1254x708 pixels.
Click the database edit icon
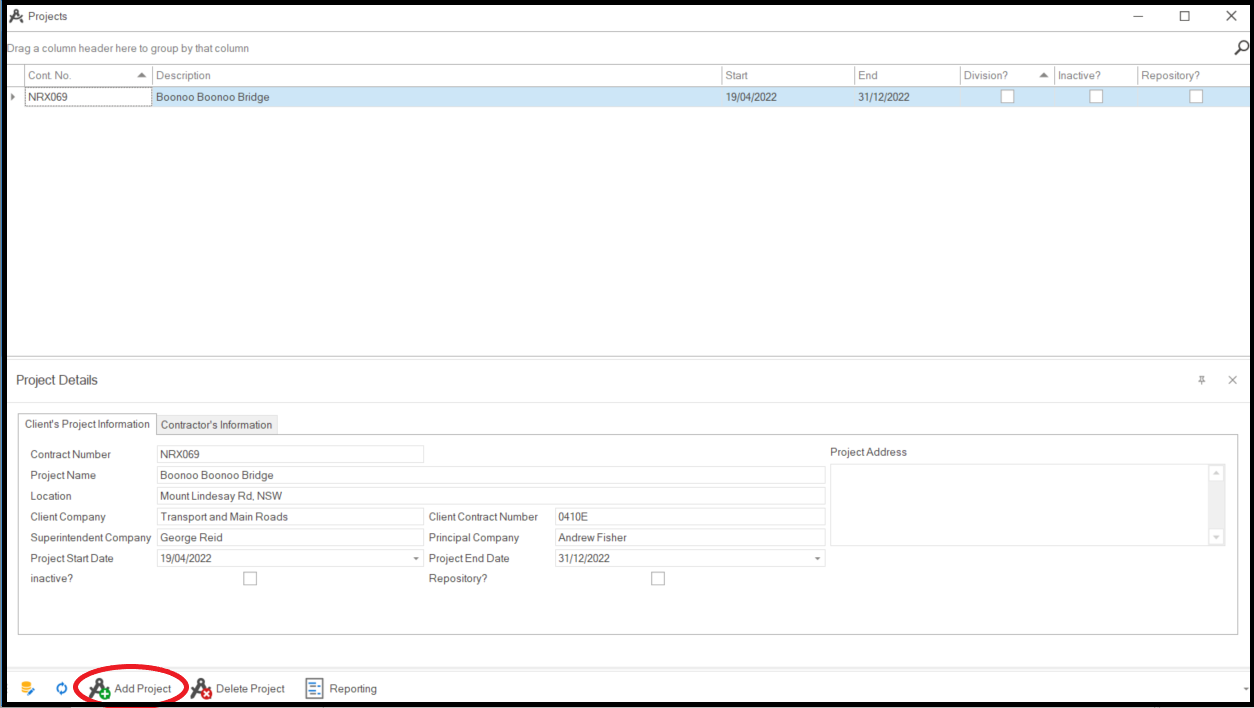(28, 688)
